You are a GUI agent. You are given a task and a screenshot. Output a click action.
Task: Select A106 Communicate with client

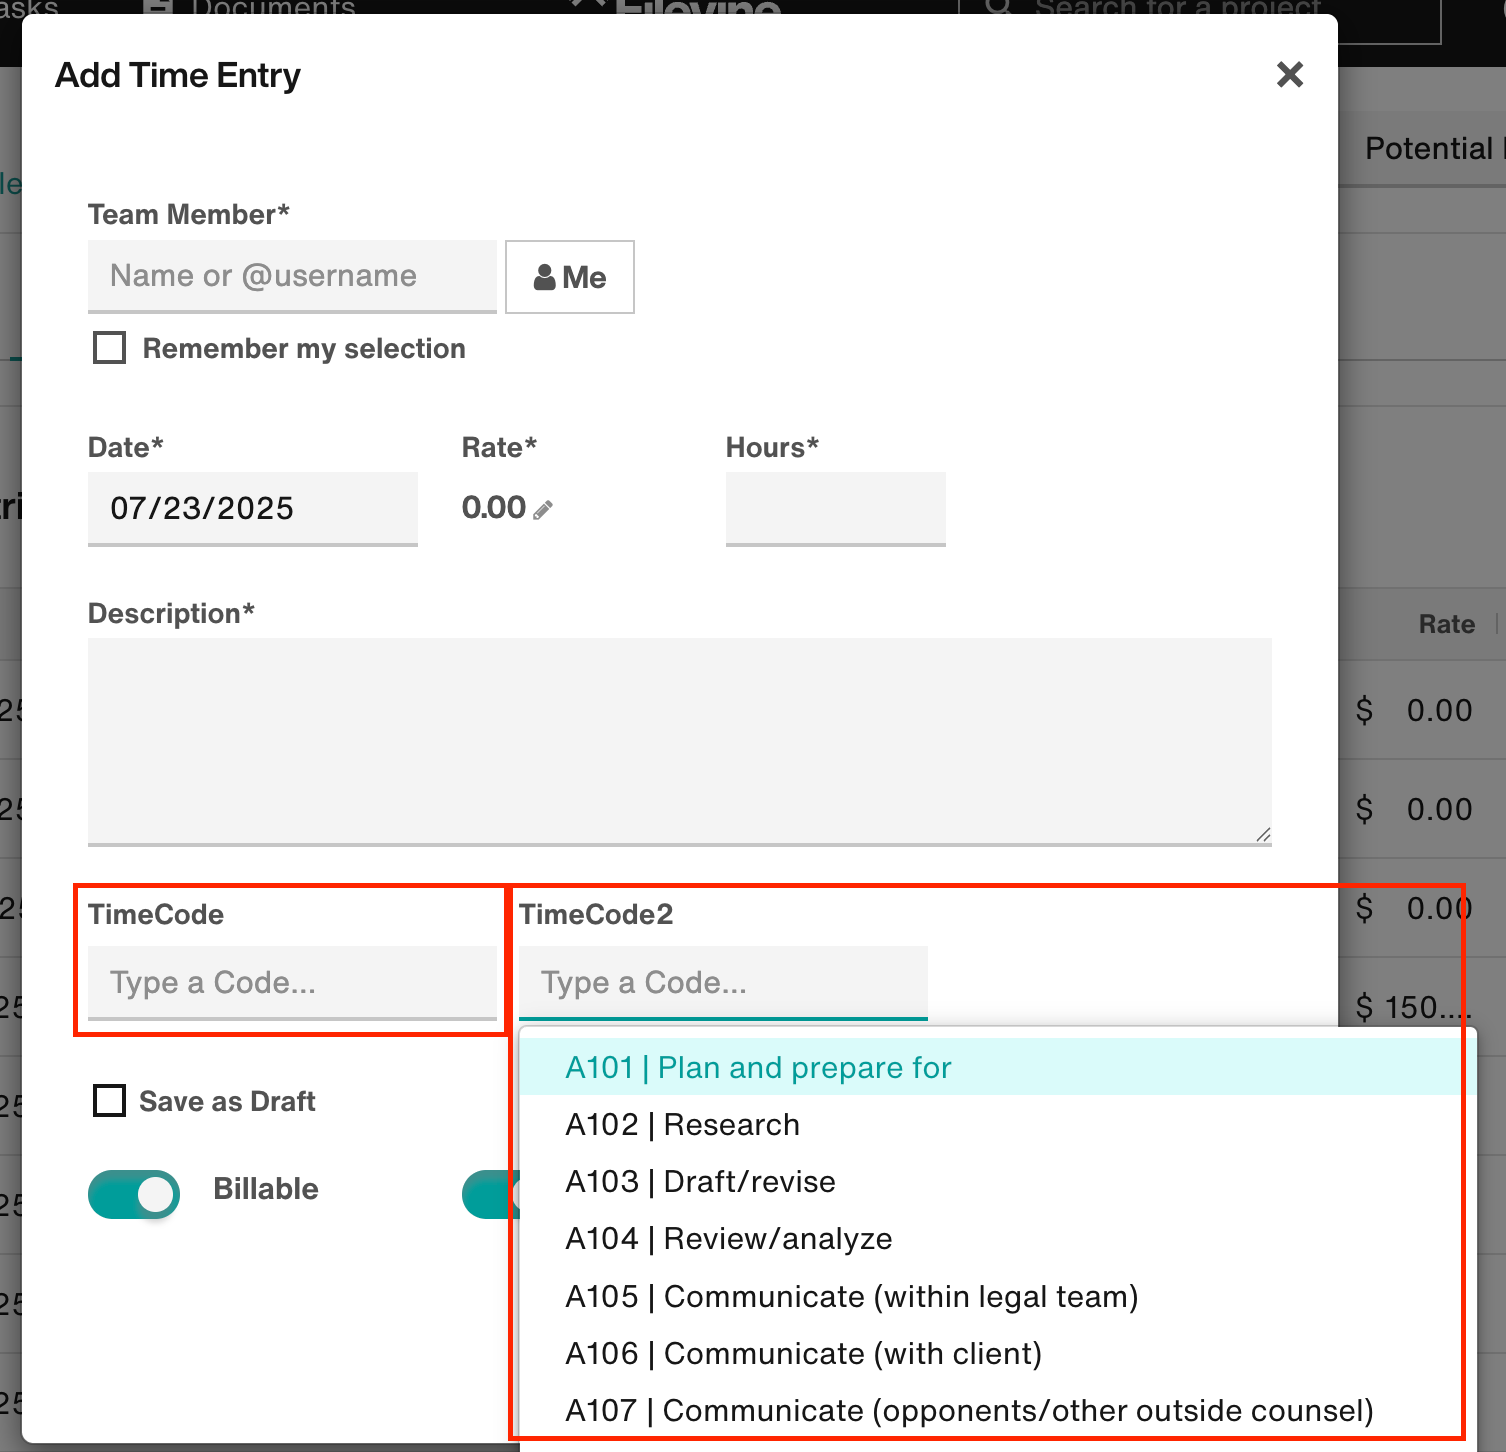(802, 1353)
